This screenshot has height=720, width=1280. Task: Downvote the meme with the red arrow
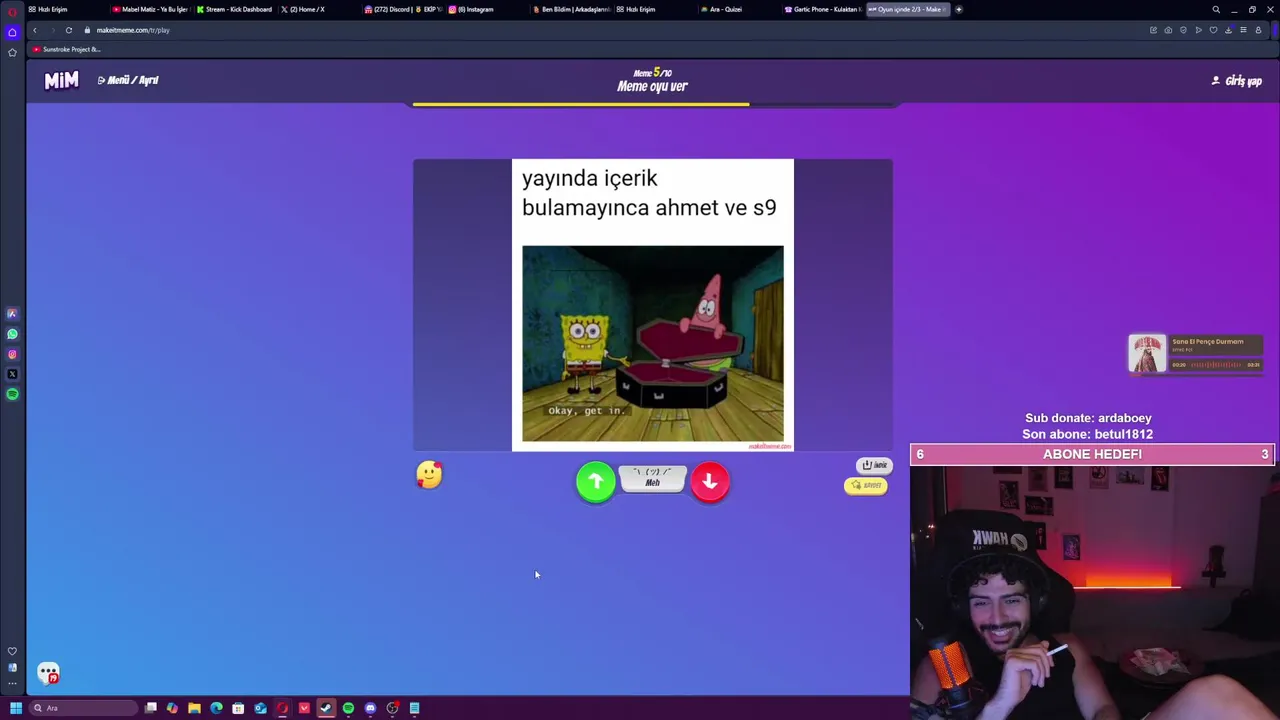(x=710, y=482)
